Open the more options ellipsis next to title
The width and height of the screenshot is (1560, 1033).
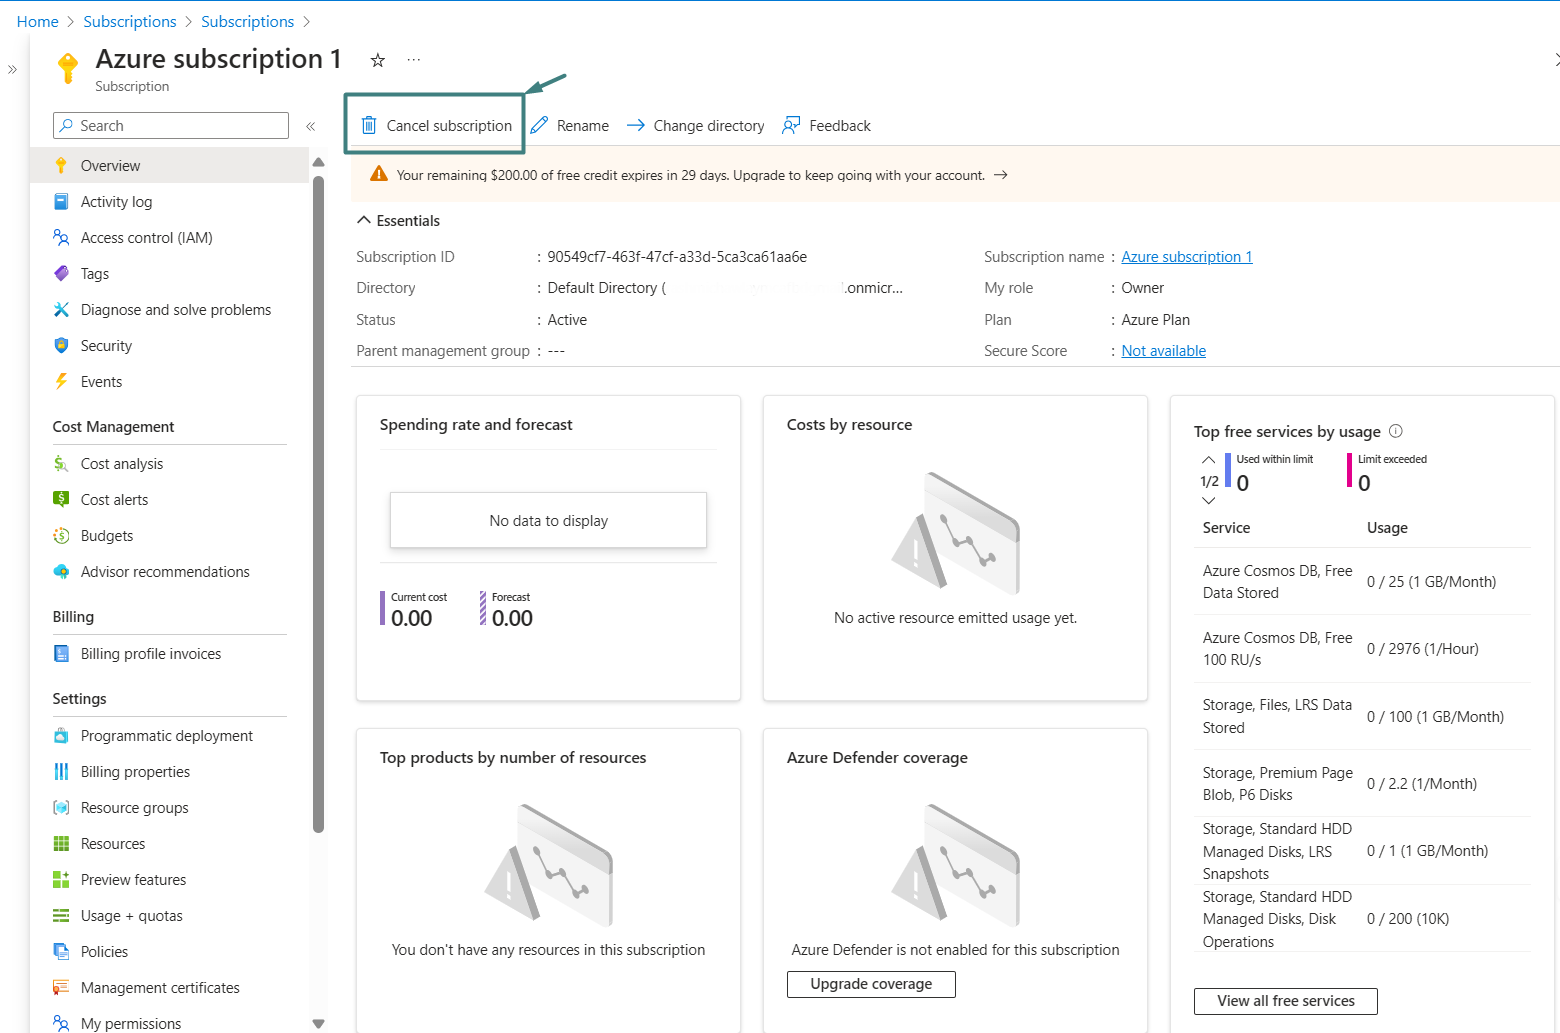coord(414,60)
